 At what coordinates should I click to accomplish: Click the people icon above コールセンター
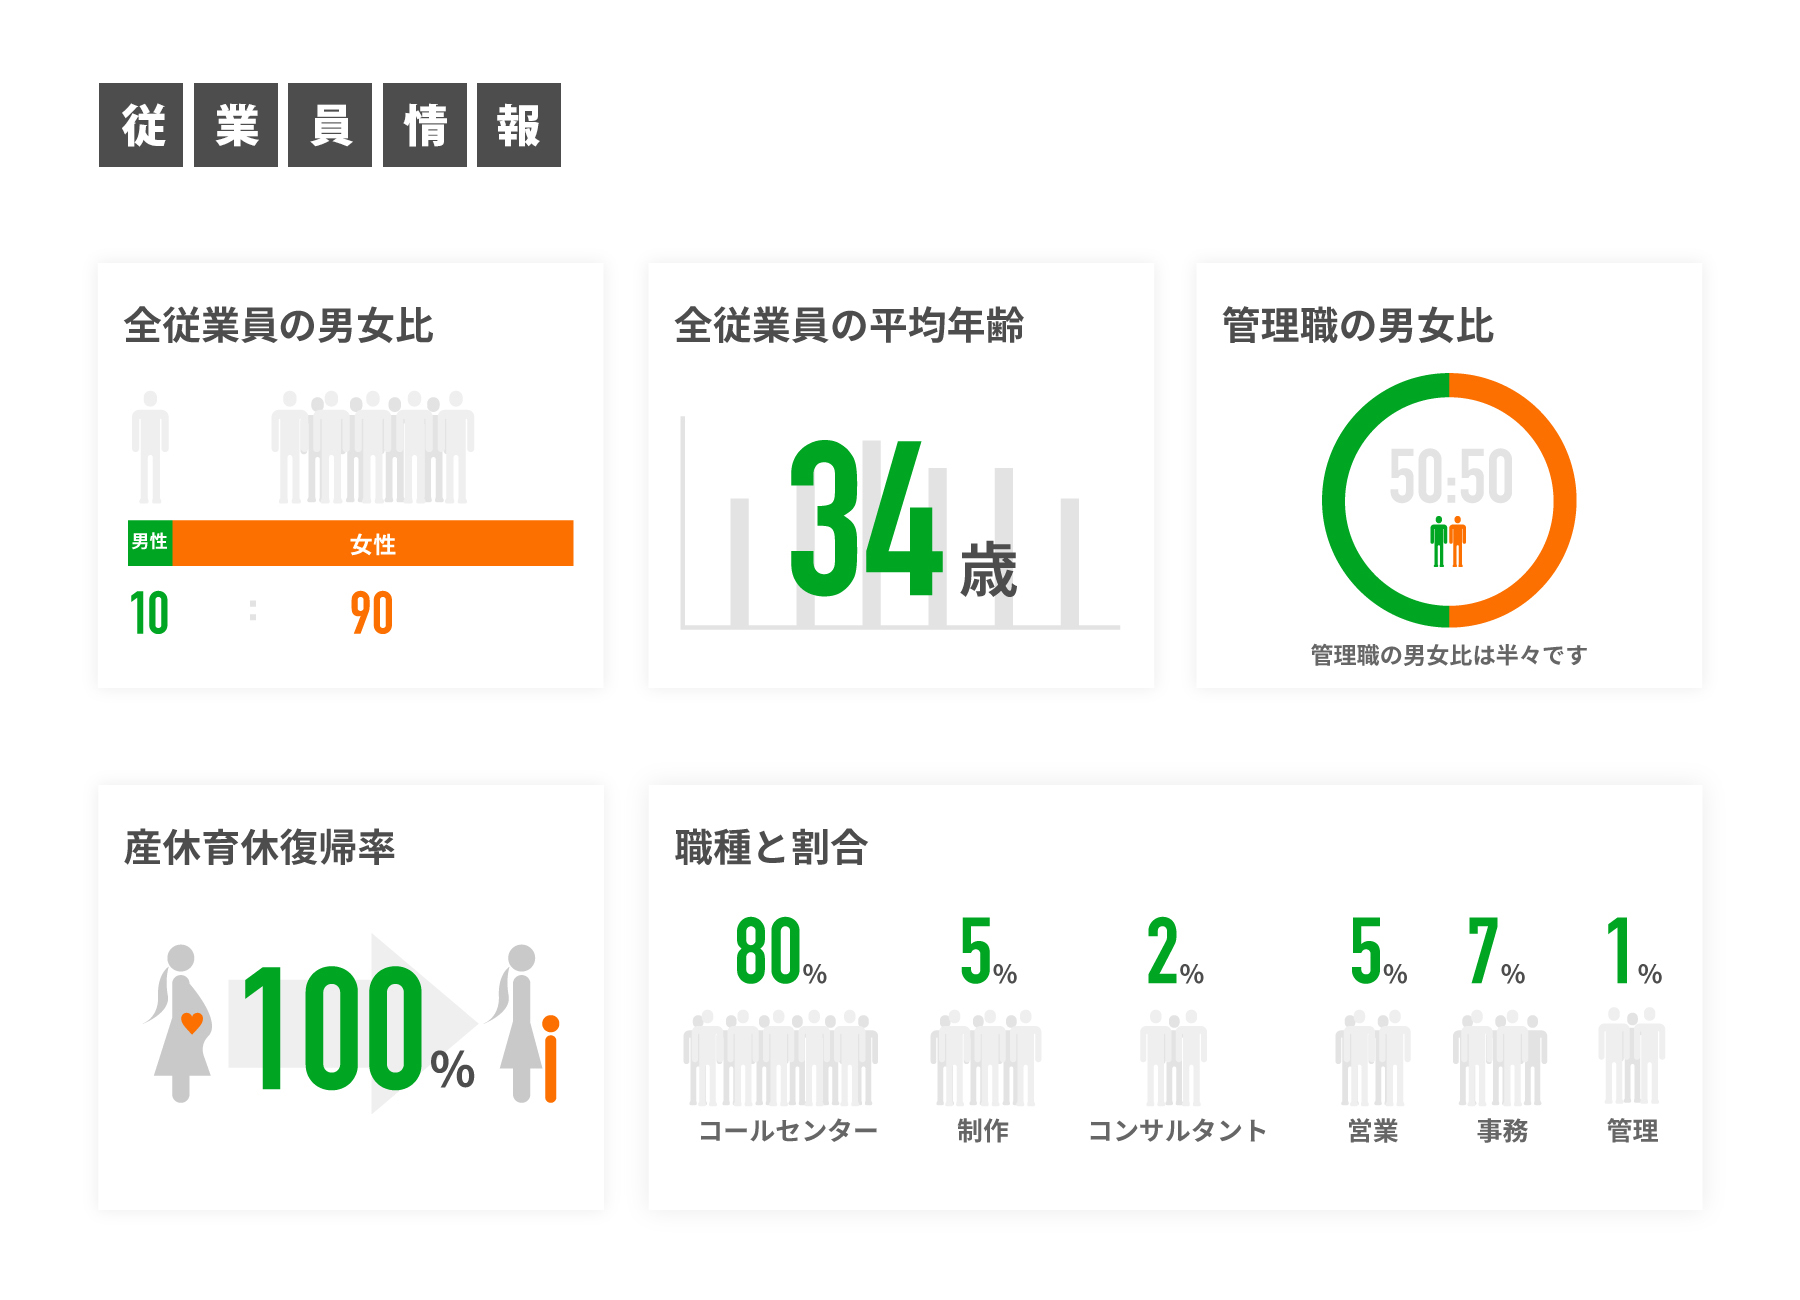[x=781, y=1057]
